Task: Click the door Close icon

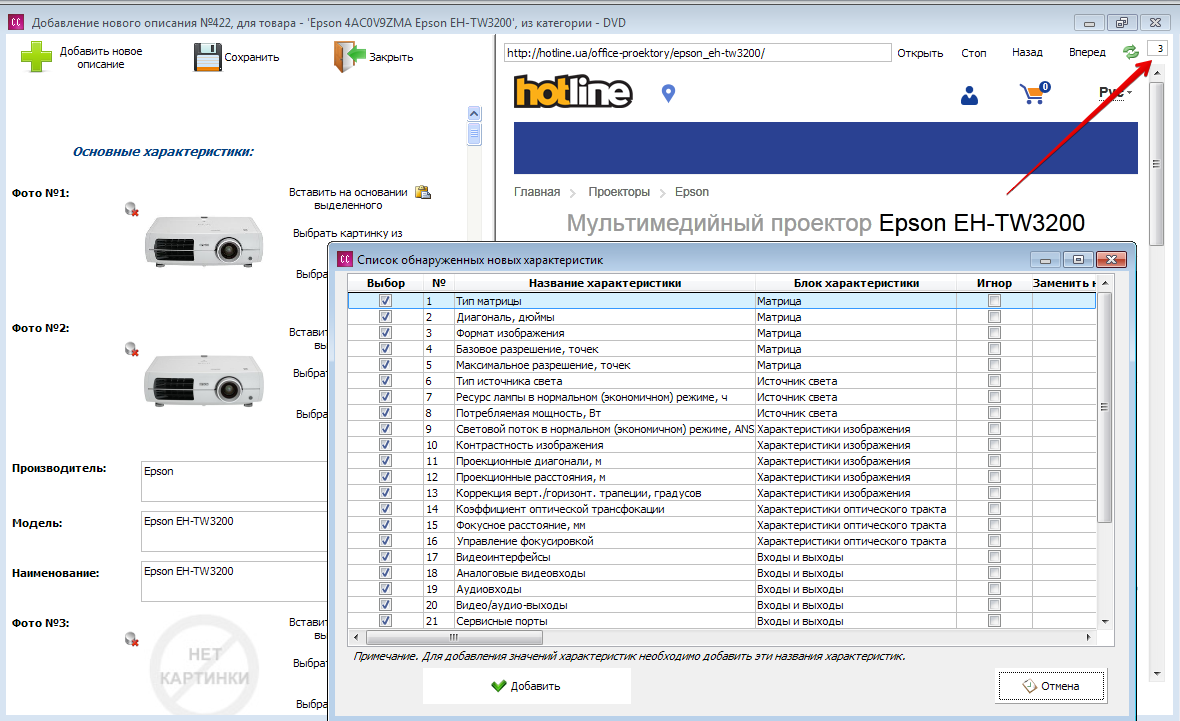Action: [349, 56]
